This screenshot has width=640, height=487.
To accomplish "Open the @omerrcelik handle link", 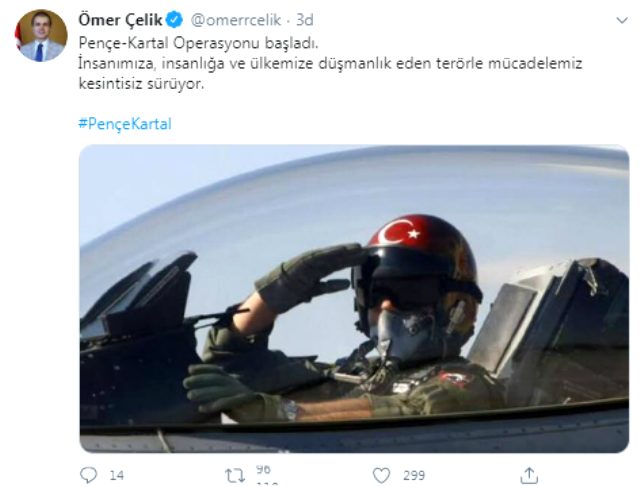I will pos(236,20).
